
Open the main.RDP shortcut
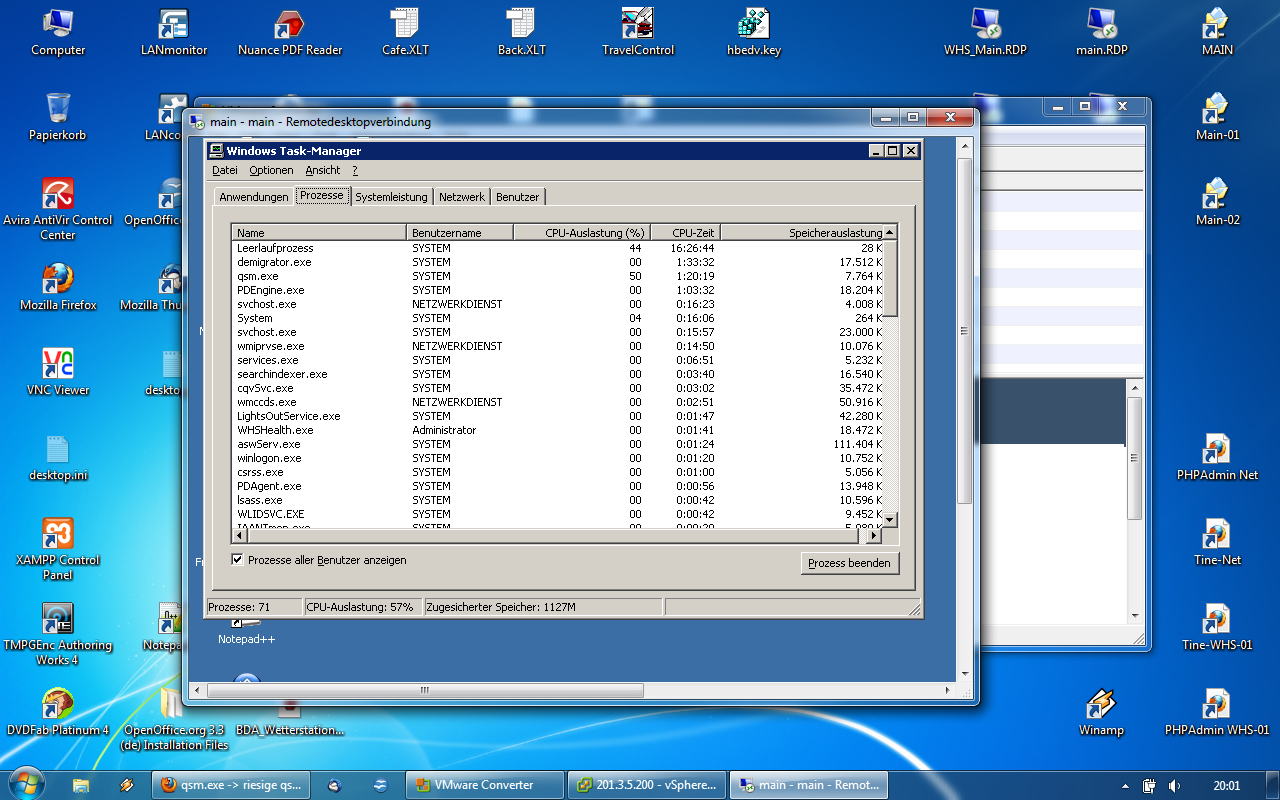1101,32
